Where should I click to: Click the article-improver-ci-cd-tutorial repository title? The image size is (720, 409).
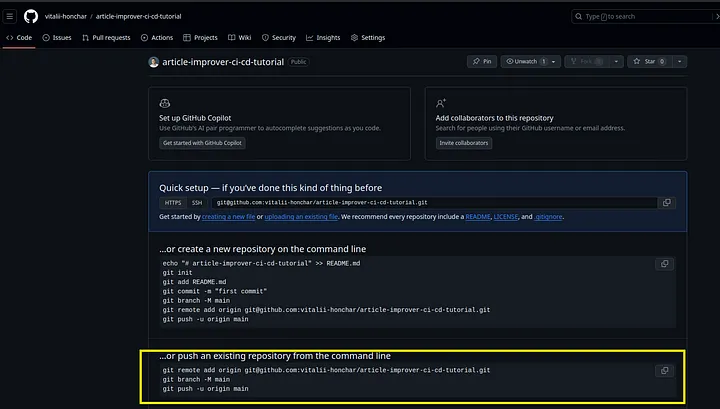[223, 62]
